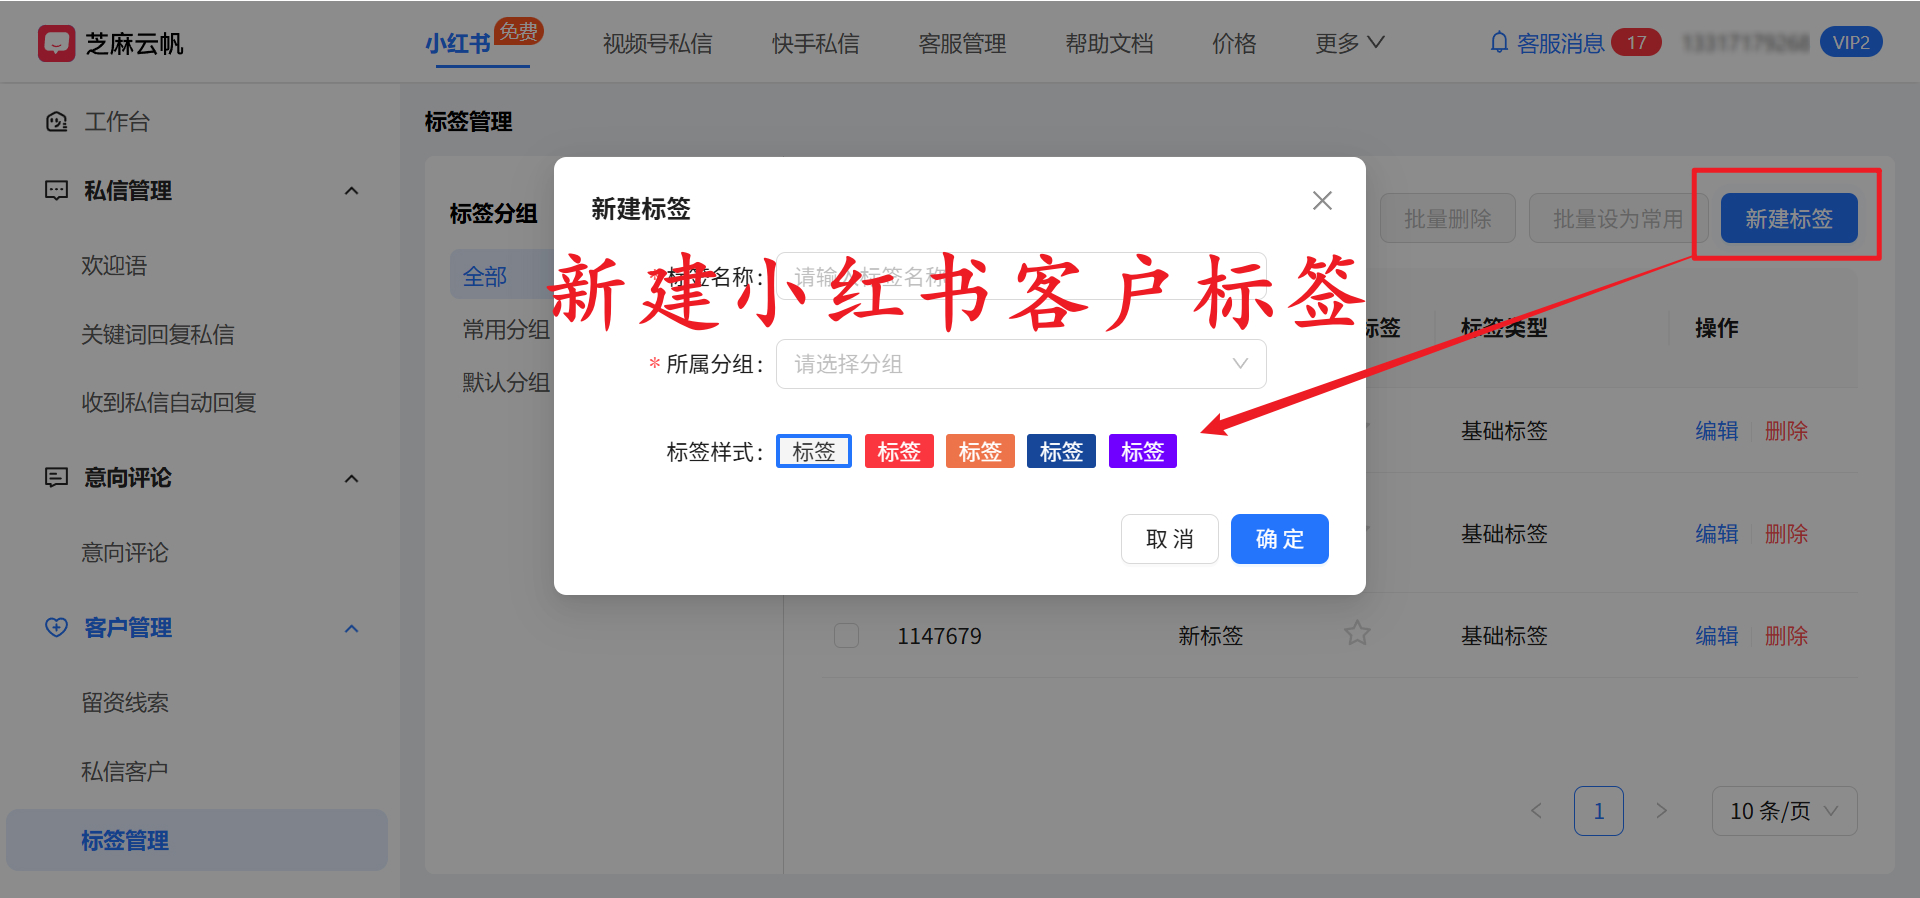Screen dimensions: 1920x898
Task: Go to previous page arrow
Action: point(1537,811)
